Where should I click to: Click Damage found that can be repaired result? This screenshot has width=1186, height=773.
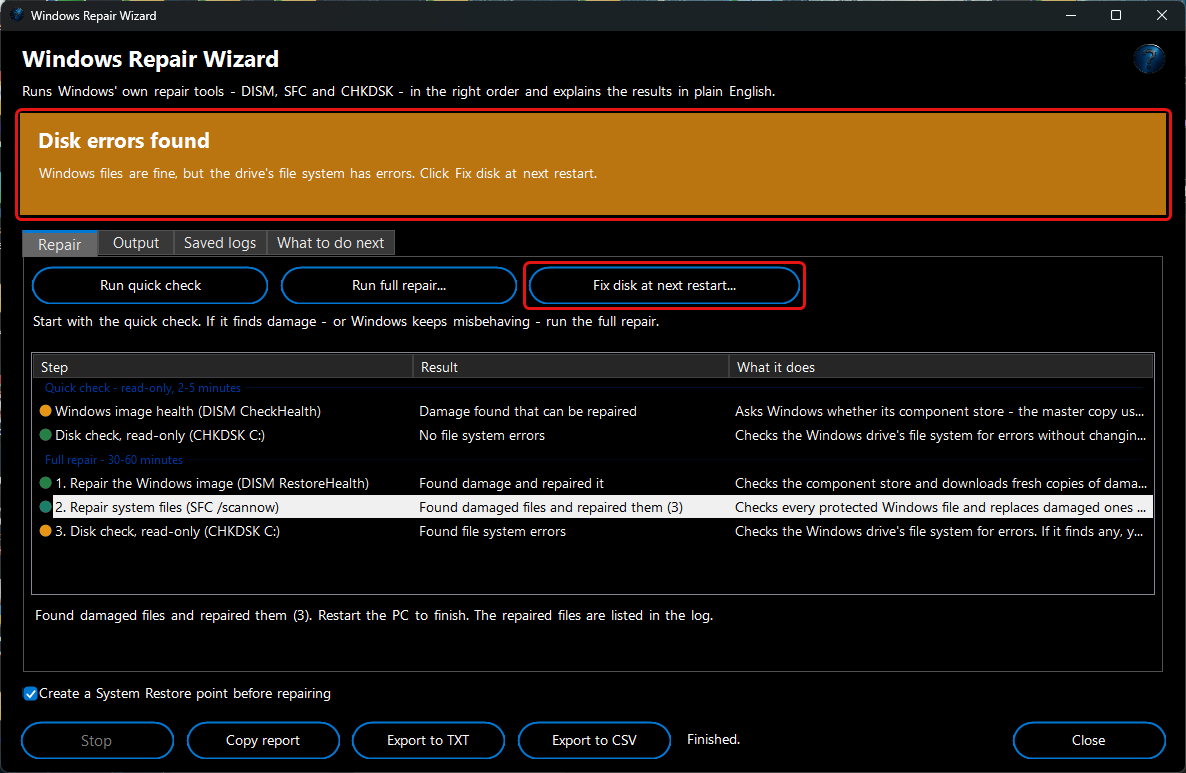tap(528, 411)
